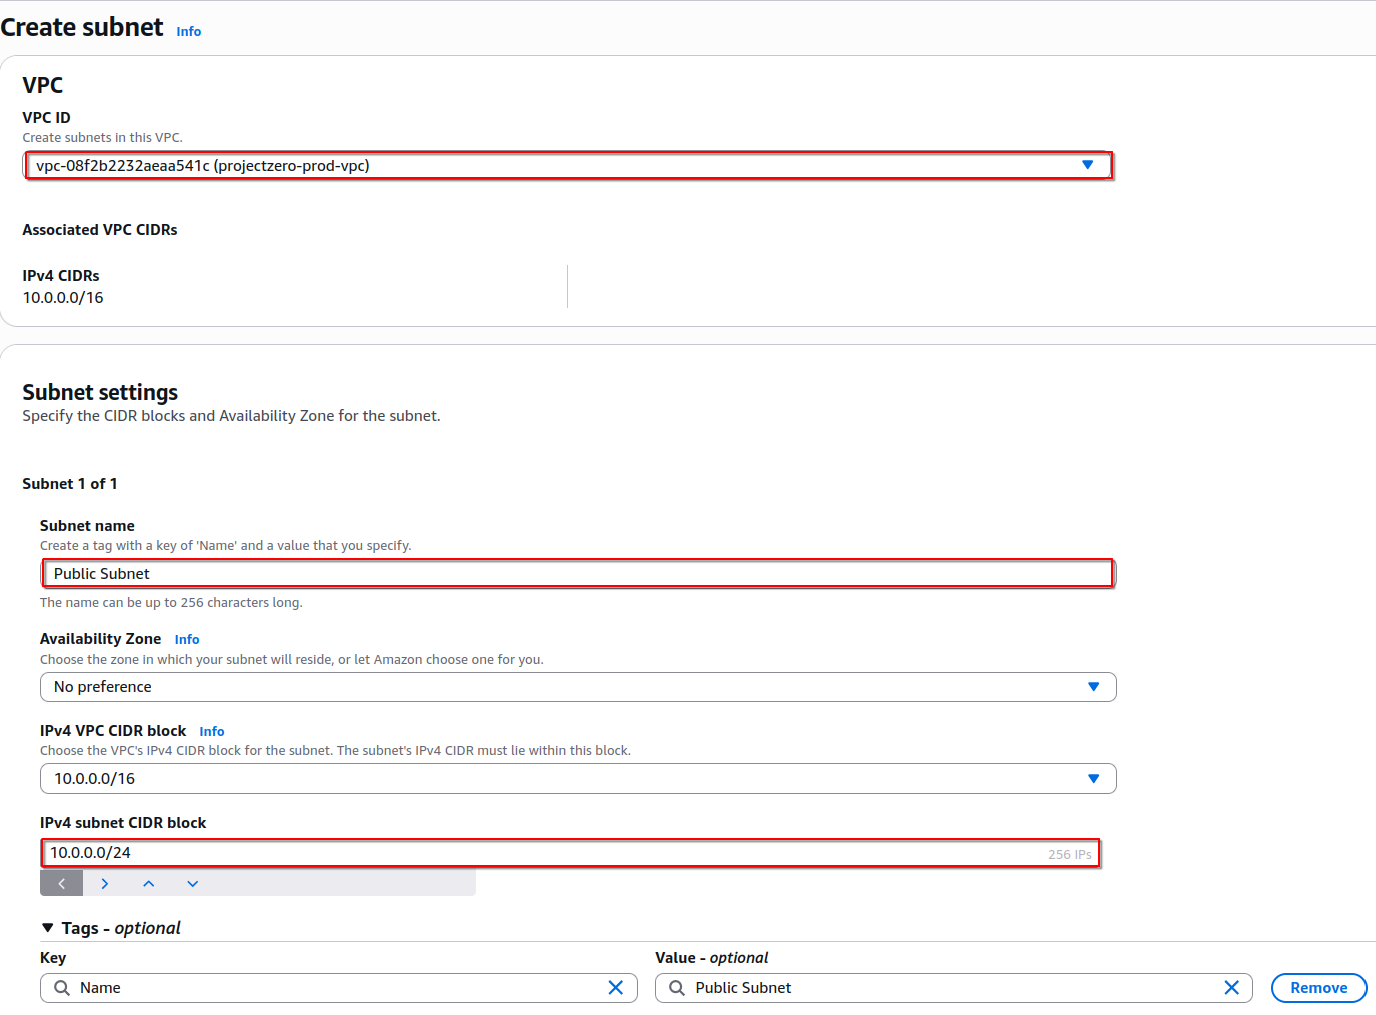Click the Subnet 1 of 1 label
Viewport: 1376px width, 1015px height.
pyautogui.click(x=70, y=484)
